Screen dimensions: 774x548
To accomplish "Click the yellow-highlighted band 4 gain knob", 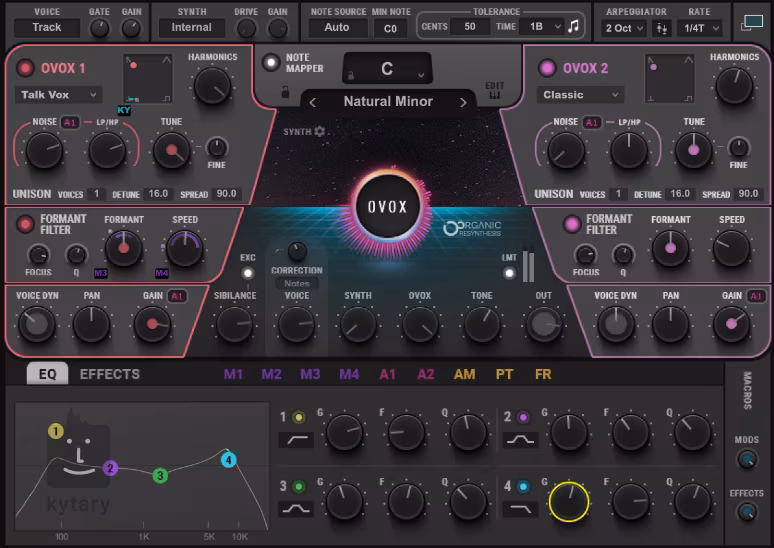I will click(569, 502).
